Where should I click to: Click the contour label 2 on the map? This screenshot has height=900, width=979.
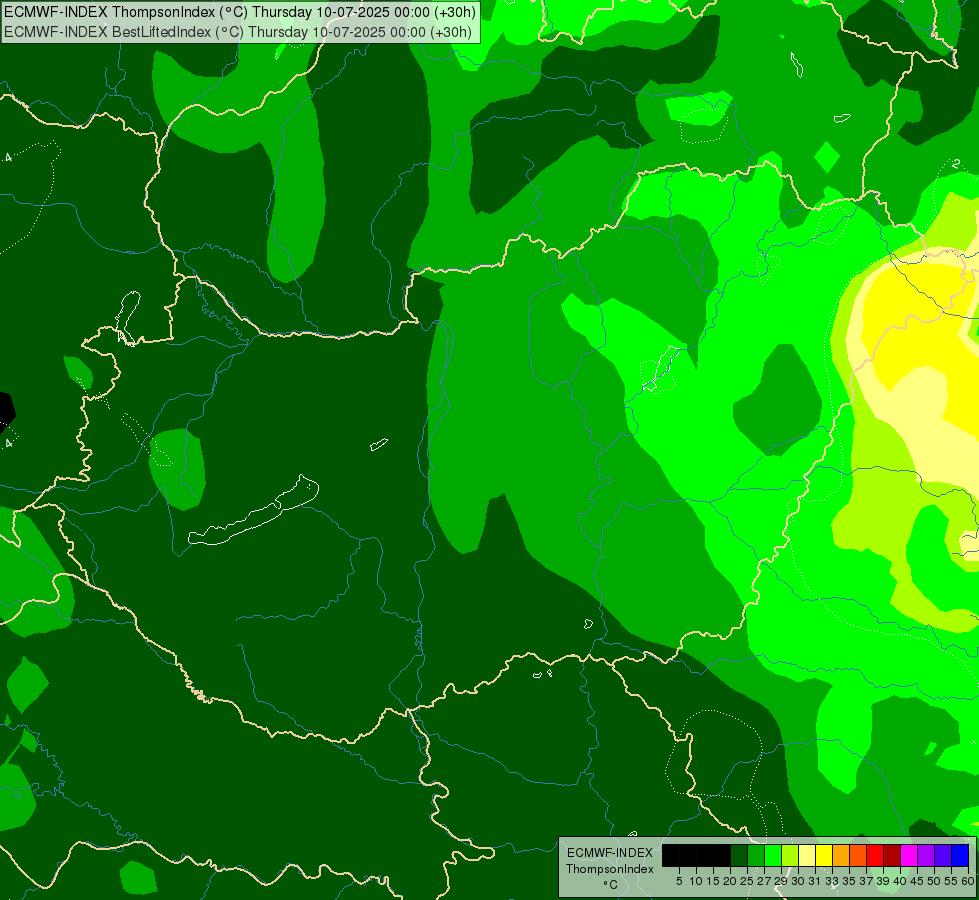(956, 164)
